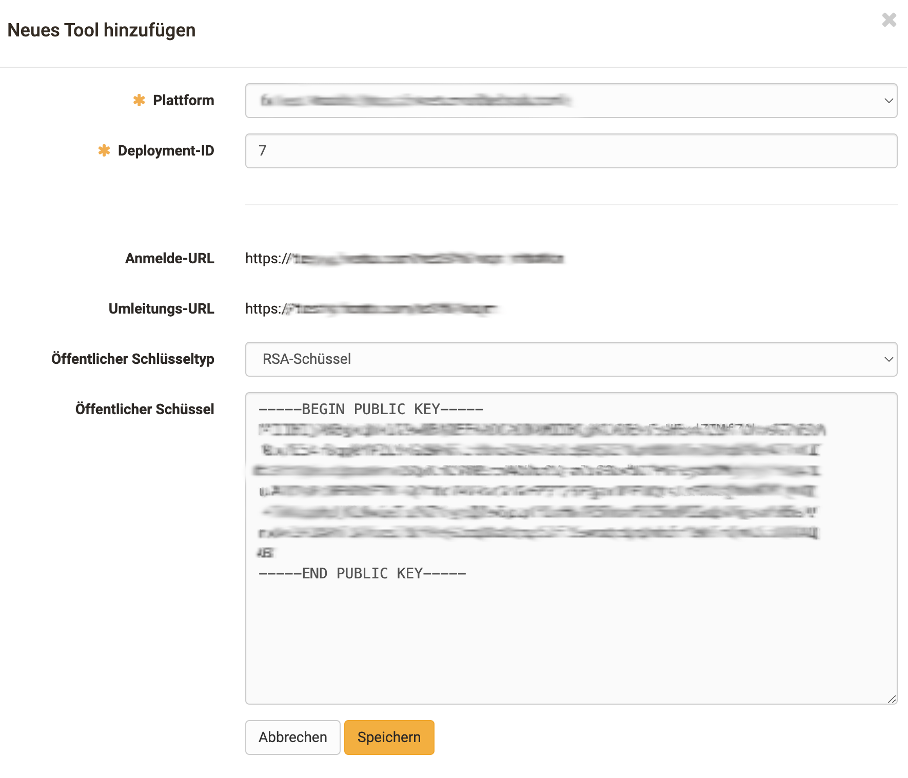Select the Umleitungs-URL https value text

coord(371,309)
